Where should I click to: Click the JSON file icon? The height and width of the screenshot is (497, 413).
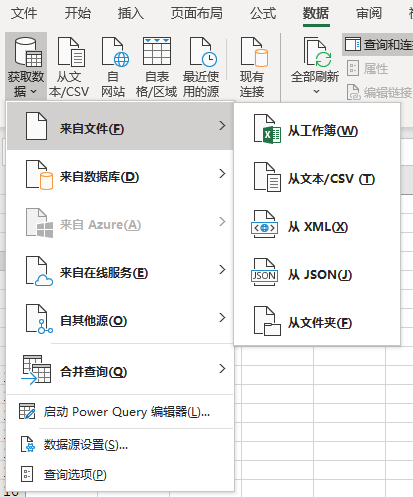pos(264,272)
